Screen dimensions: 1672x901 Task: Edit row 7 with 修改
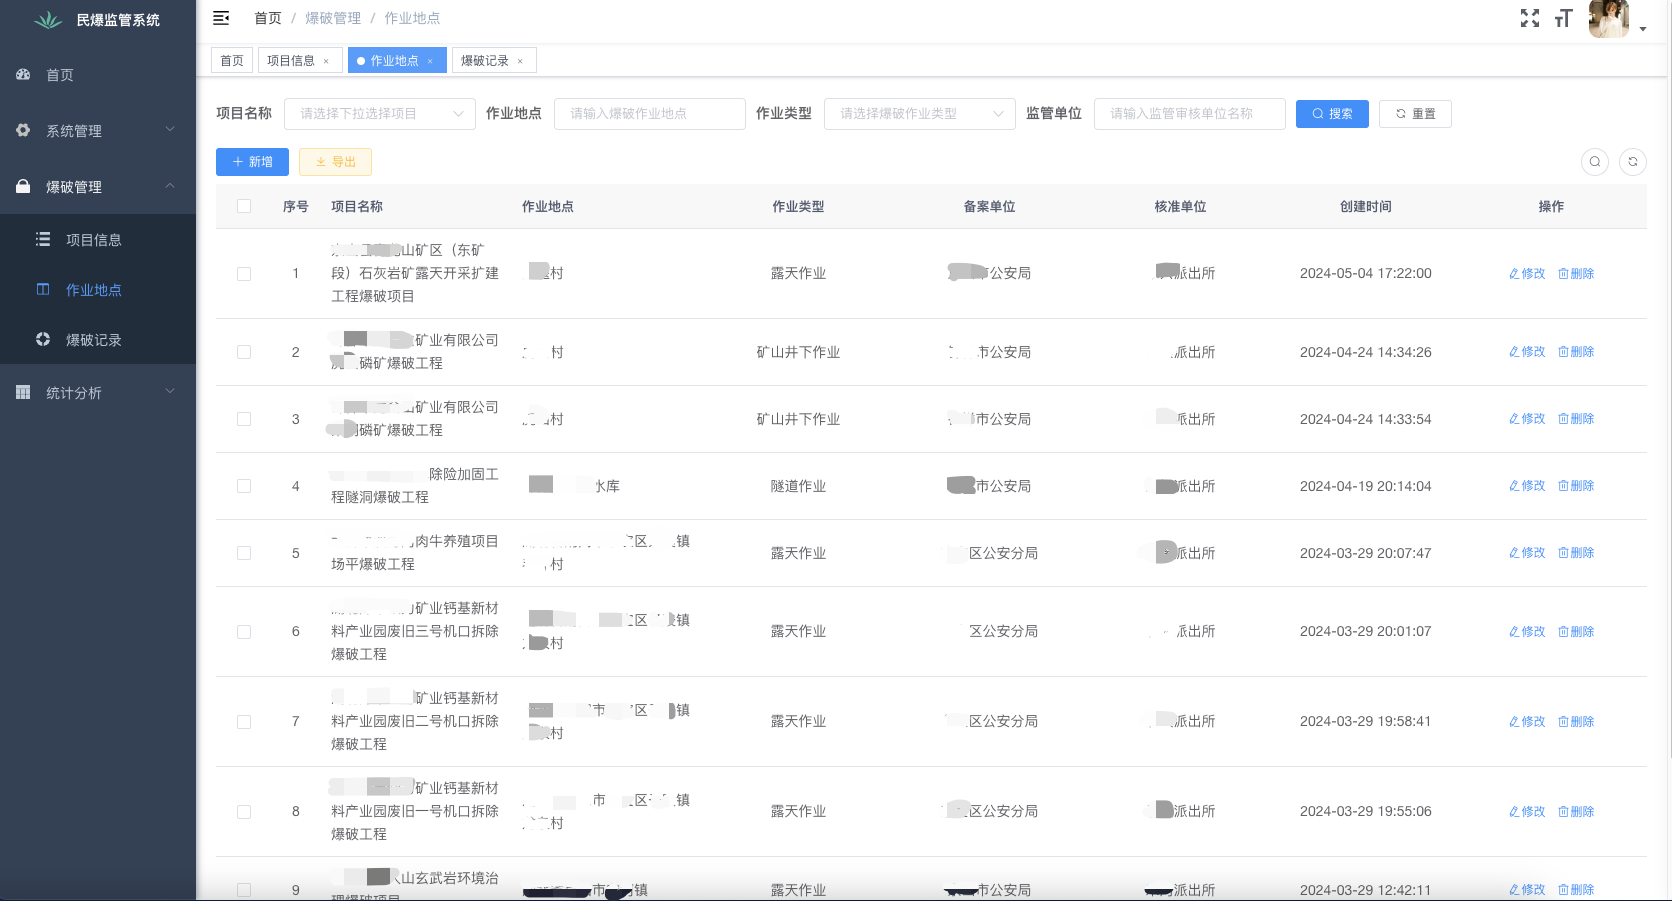pos(1527,722)
